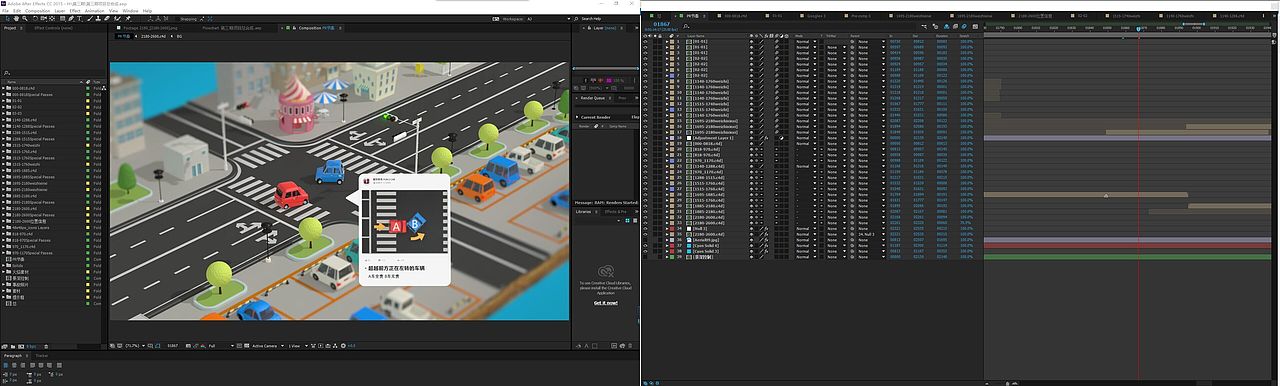Click the align text left paragraph icon

(x=6, y=365)
